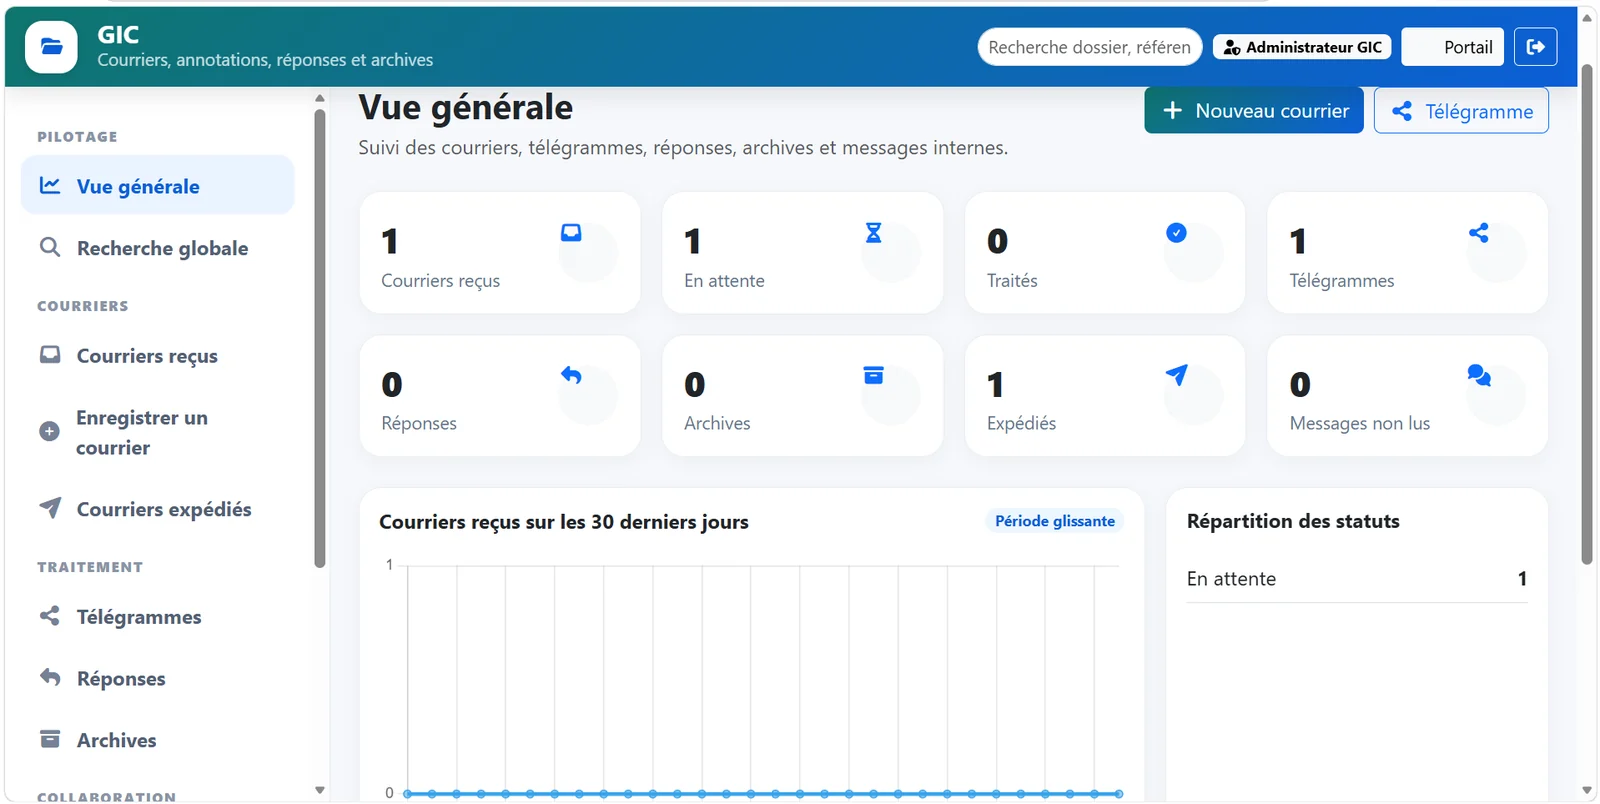Screen dimensions: 1600x804
Task: Click the reply icon on Réponses card
Action: tap(571, 375)
